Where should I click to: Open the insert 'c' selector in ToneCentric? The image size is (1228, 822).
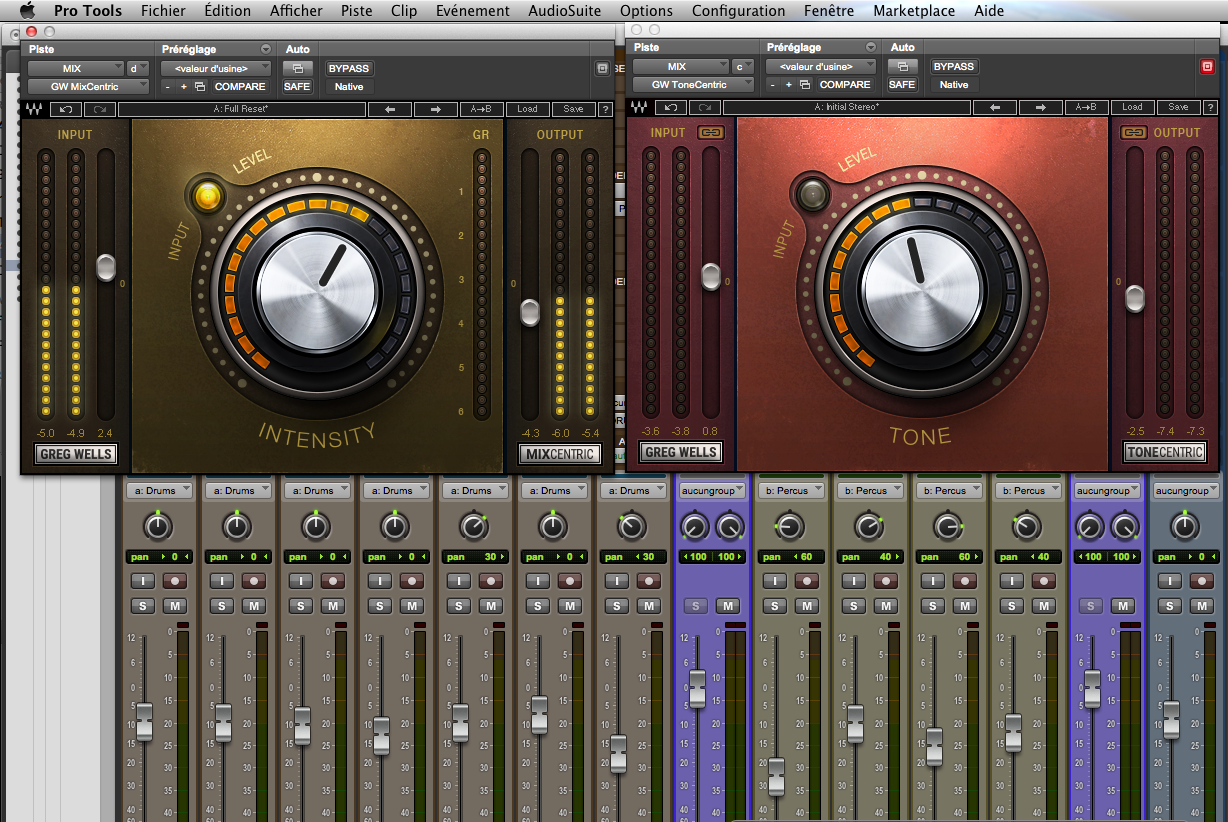pyautogui.click(x=743, y=66)
